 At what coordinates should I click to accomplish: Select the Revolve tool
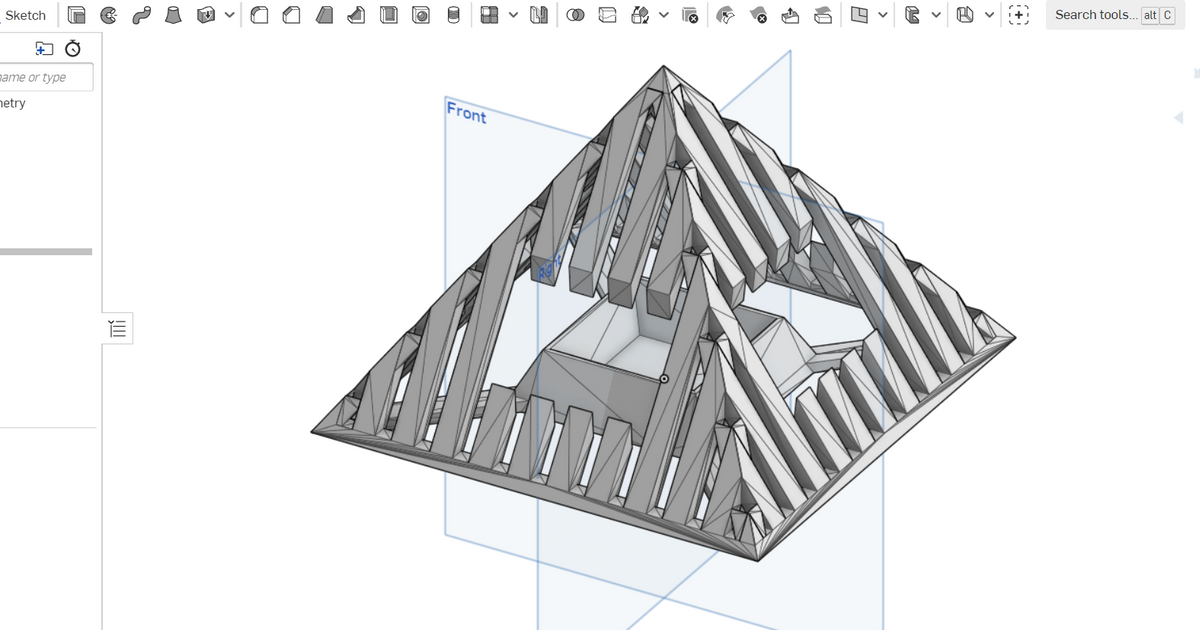105,14
